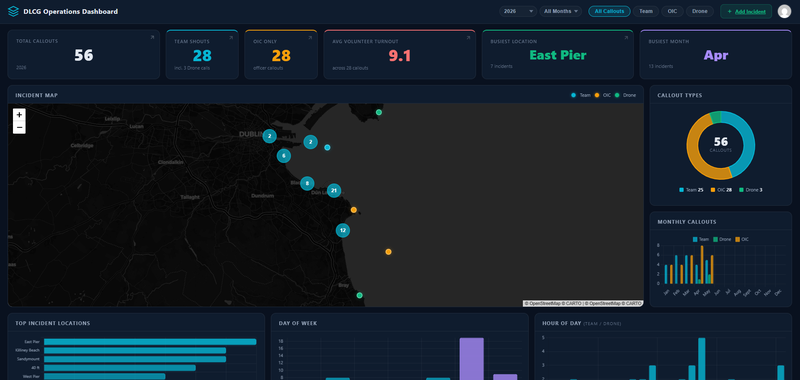Toggle Drone legend in Incident Map header
The height and width of the screenshot is (380, 800).
coord(625,95)
